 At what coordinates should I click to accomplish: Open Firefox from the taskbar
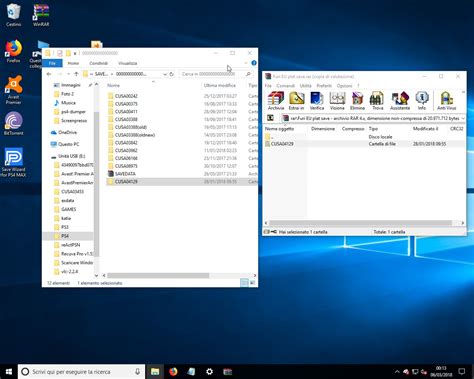173,371
